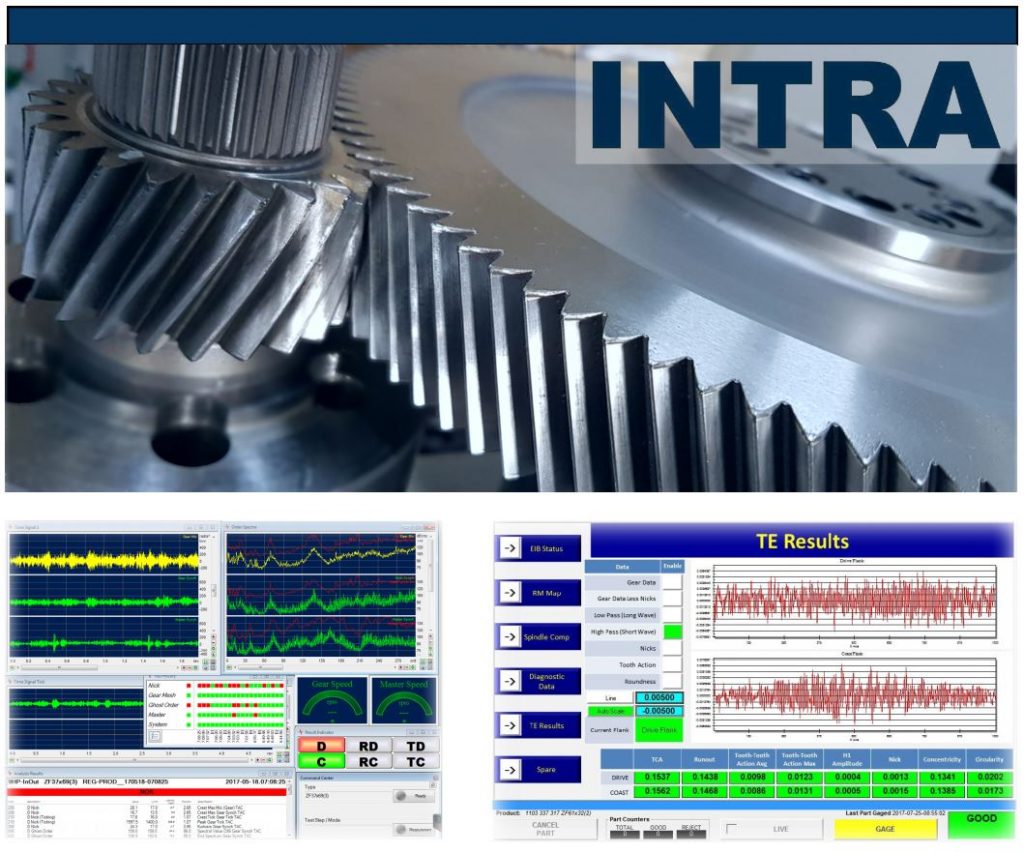This screenshot has height=853, width=1024.
Task: Click the COAST Runout value 0.1468
Action: click(x=705, y=791)
